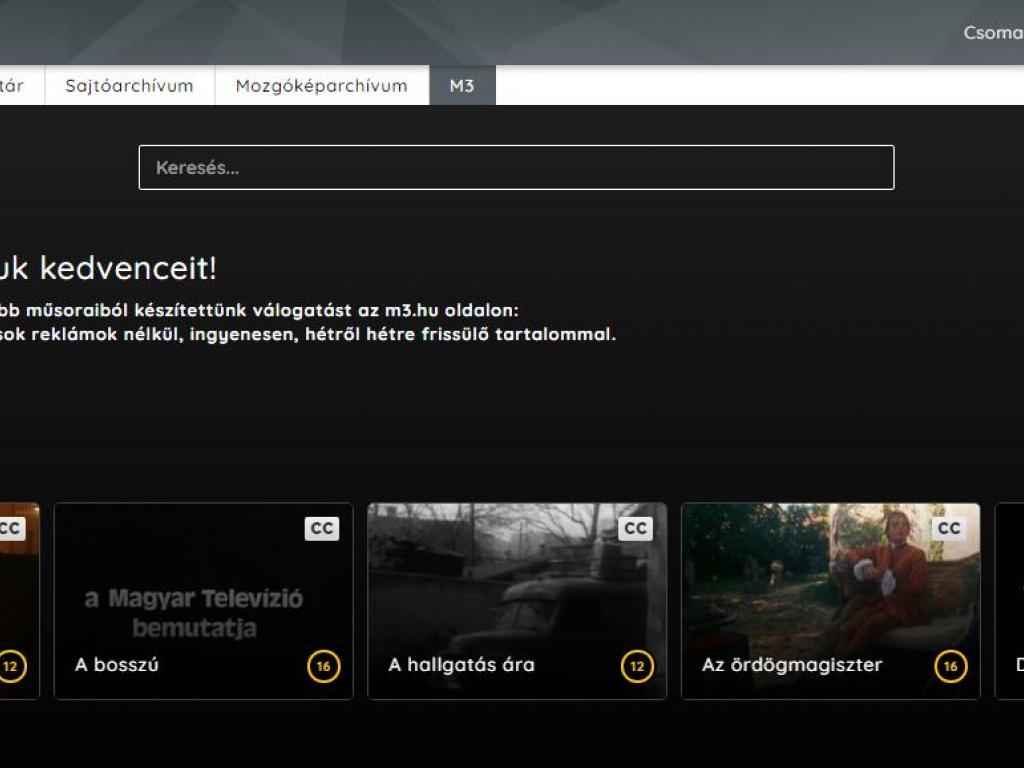The width and height of the screenshot is (1024, 768).
Task: Open the A hallgatás ára thumbnail
Action: point(517,601)
